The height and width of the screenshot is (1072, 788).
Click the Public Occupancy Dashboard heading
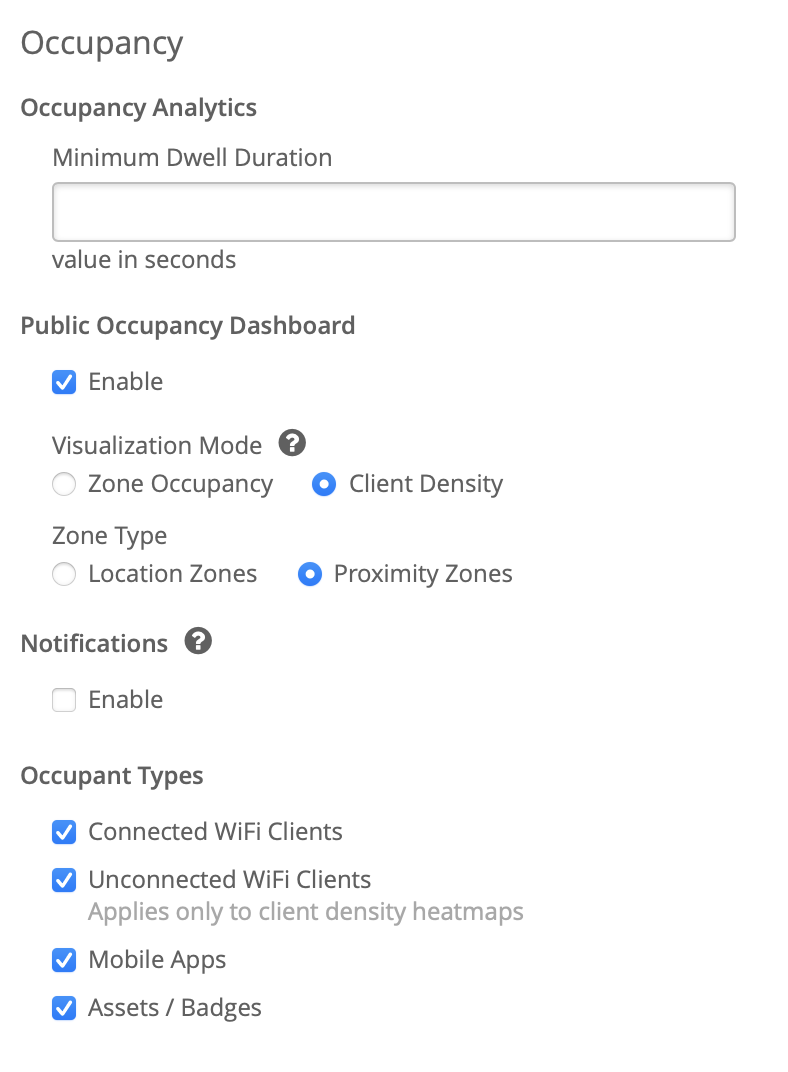tap(187, 326)
